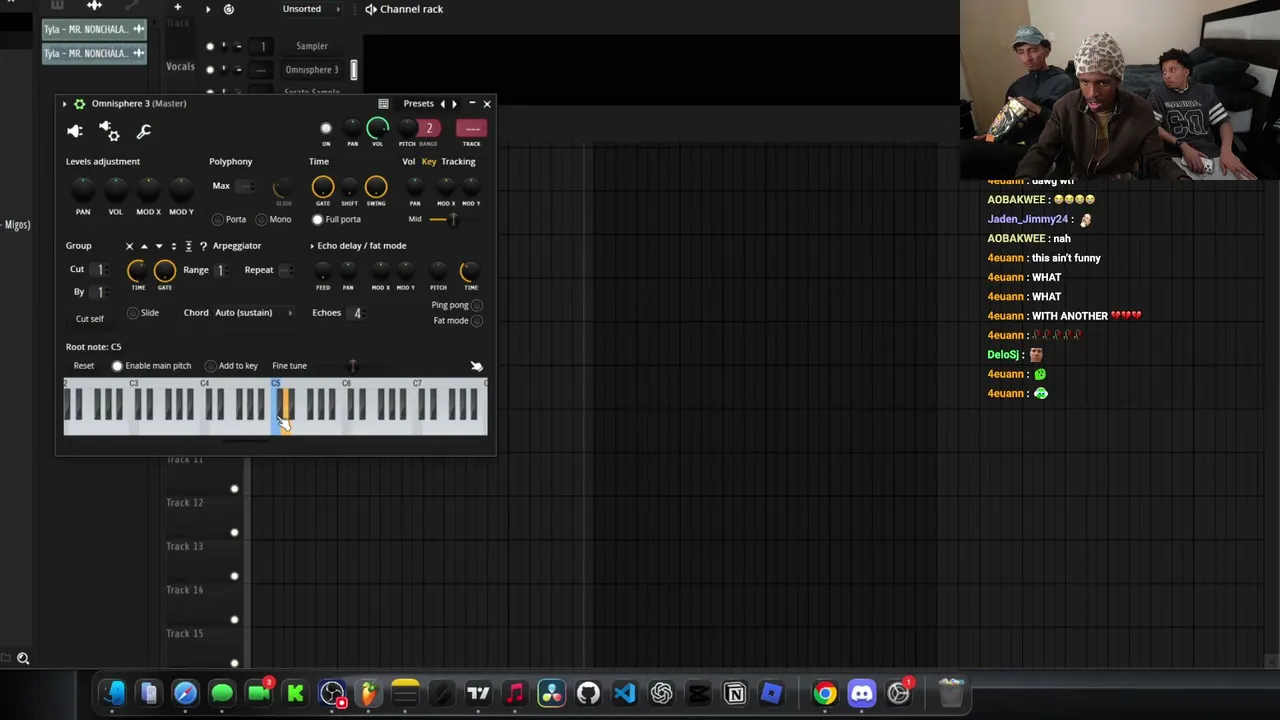Click the arpeggiator off (X) icon
Image resolution: width=1280 pixels, height=720 pixels.
click(x=129, y=246)
